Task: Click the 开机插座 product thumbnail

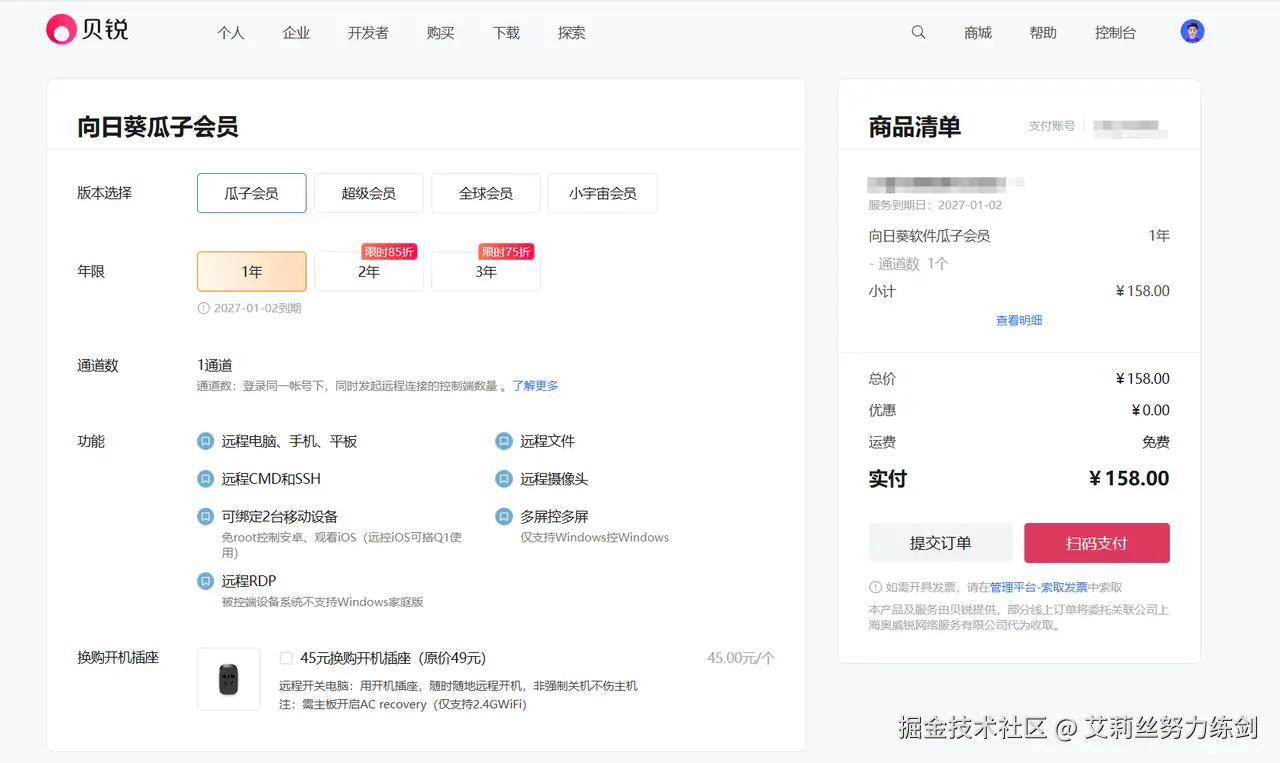Action: [x=229, y=679]
